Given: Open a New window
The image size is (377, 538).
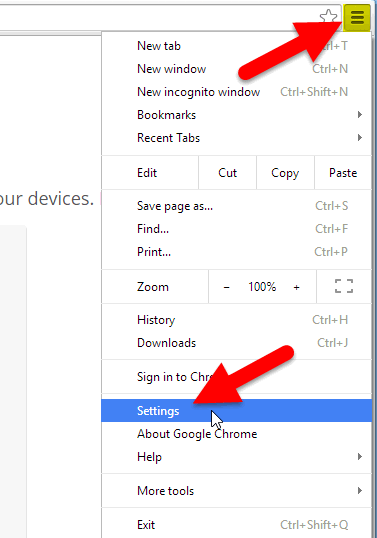Looking at the screenshot, I should pyautogui.click(x=237, y=69).
